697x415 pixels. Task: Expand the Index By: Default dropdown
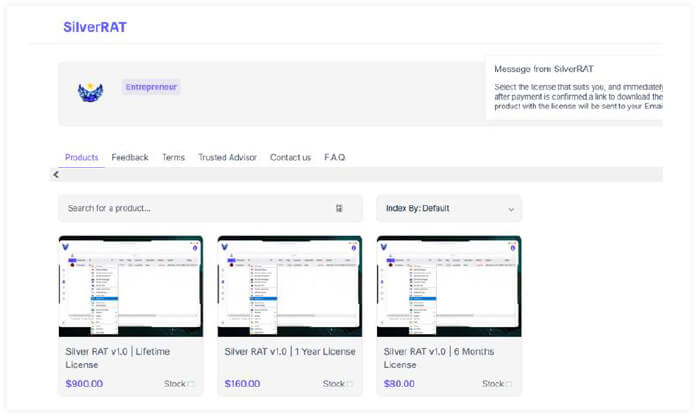tap(449, 208)
